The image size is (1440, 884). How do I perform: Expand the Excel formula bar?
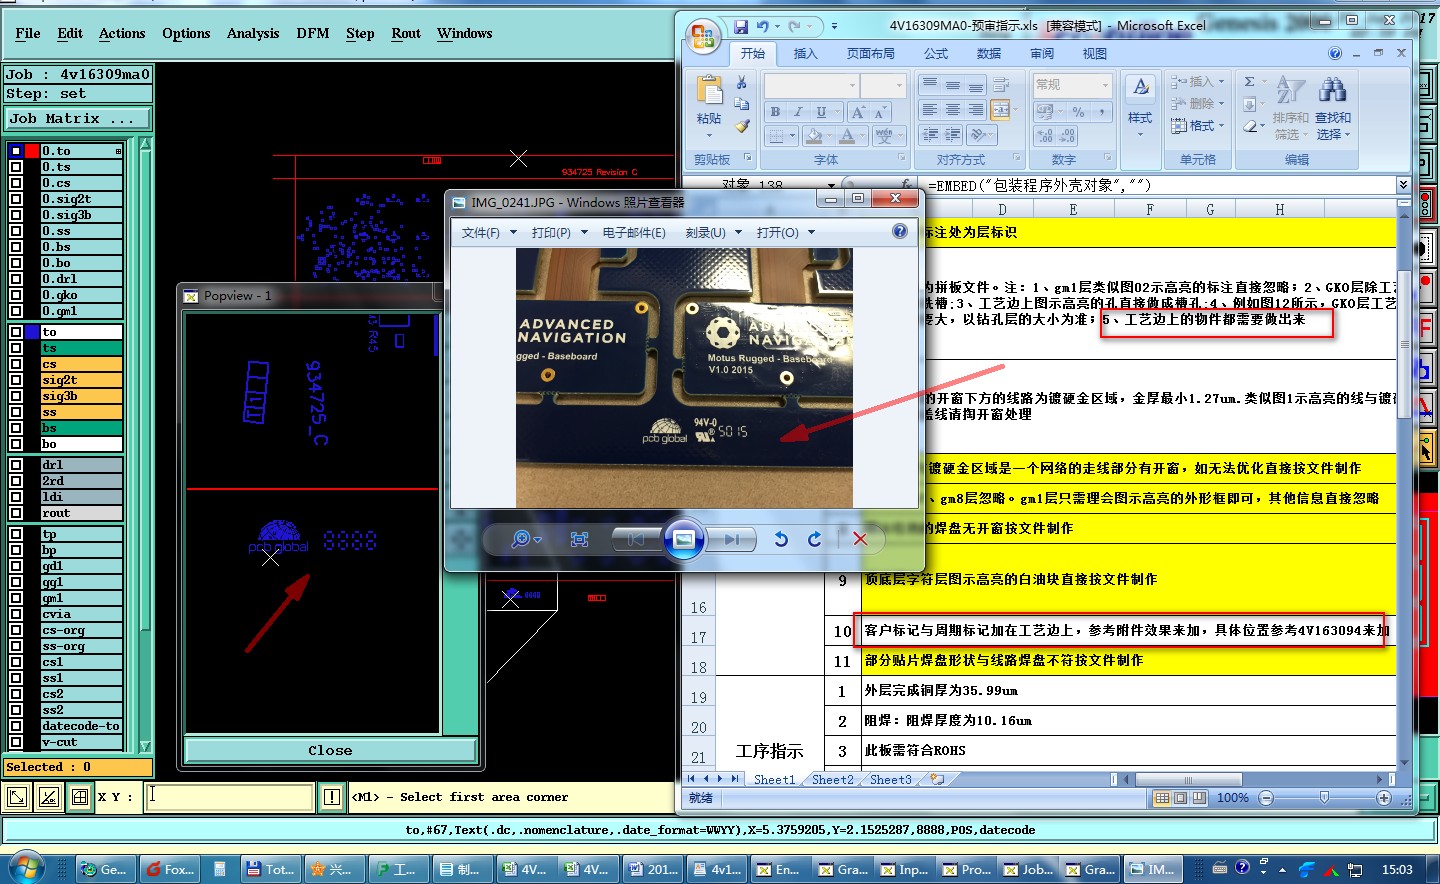pos(1403,185)
